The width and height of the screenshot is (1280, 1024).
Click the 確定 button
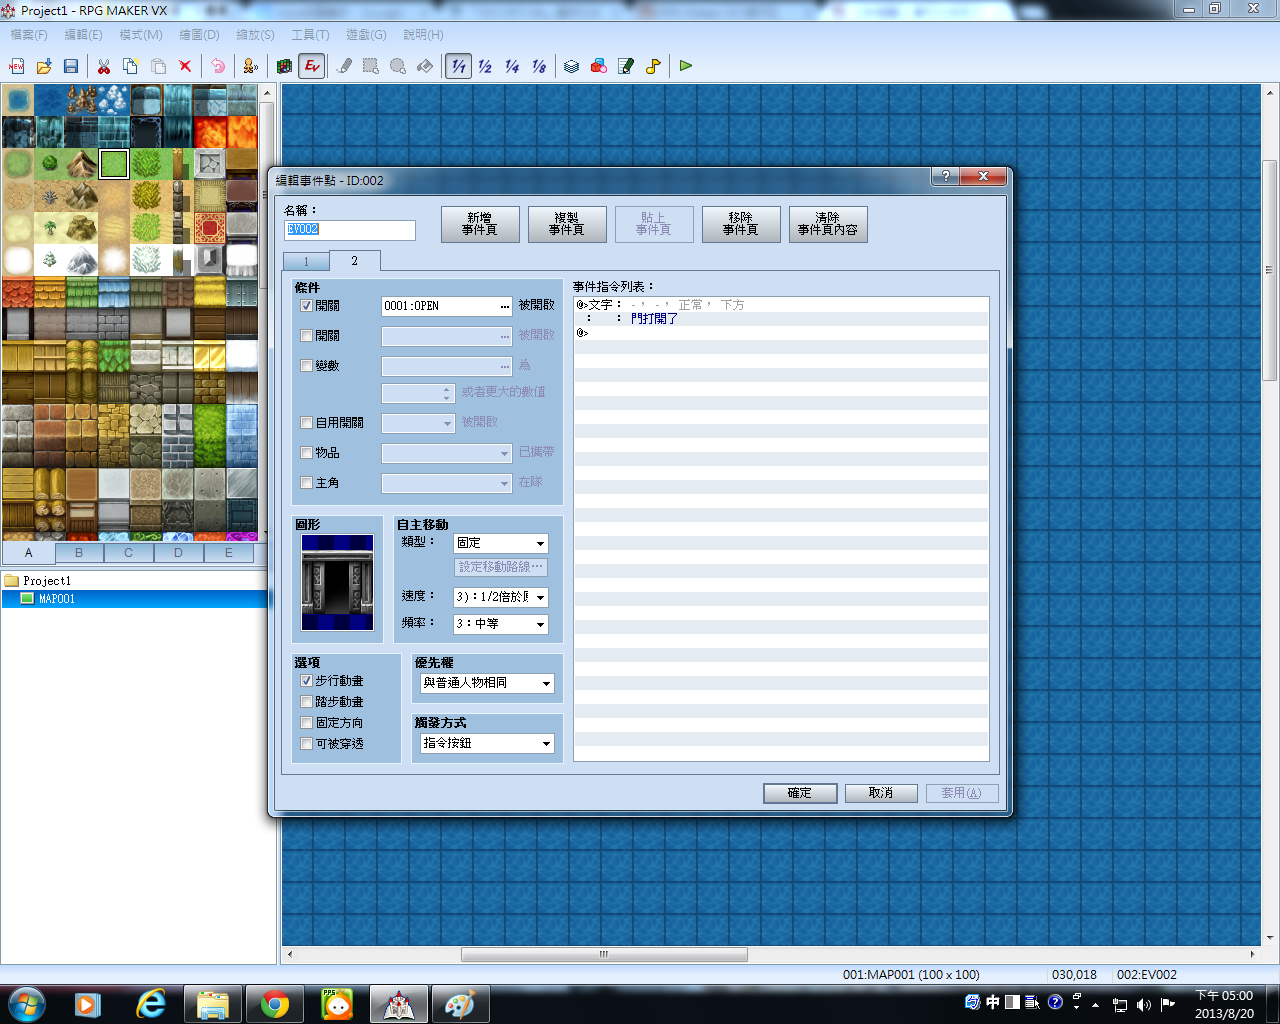800,793
